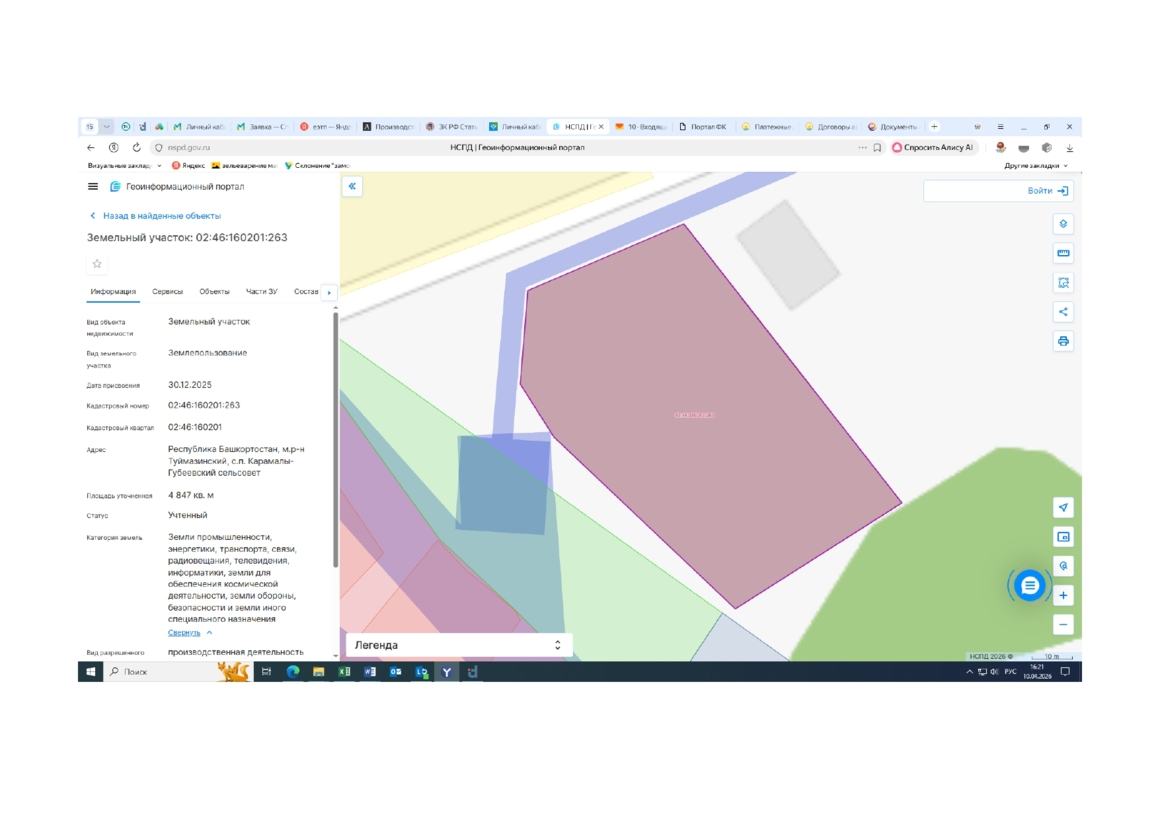Click the Войти login button
Screen dimensions: 1160x820
(1046, 191)
